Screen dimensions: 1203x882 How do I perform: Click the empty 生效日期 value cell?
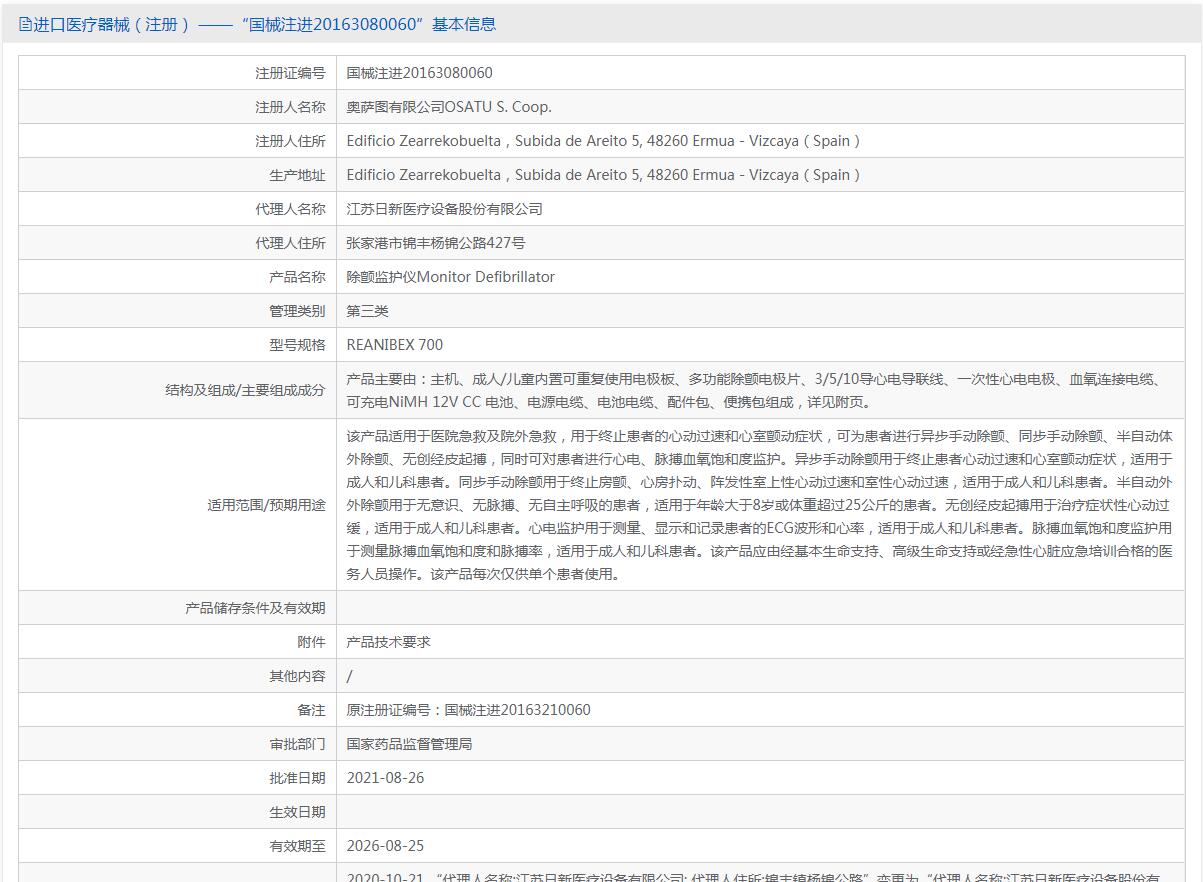760,812
